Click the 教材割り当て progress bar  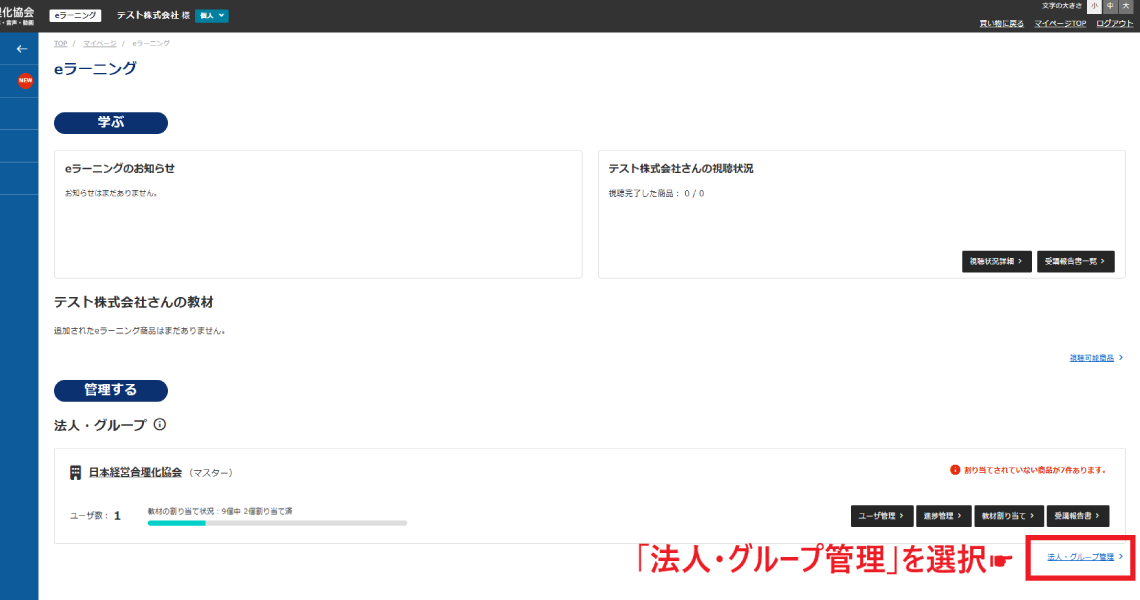click(277, 522)
